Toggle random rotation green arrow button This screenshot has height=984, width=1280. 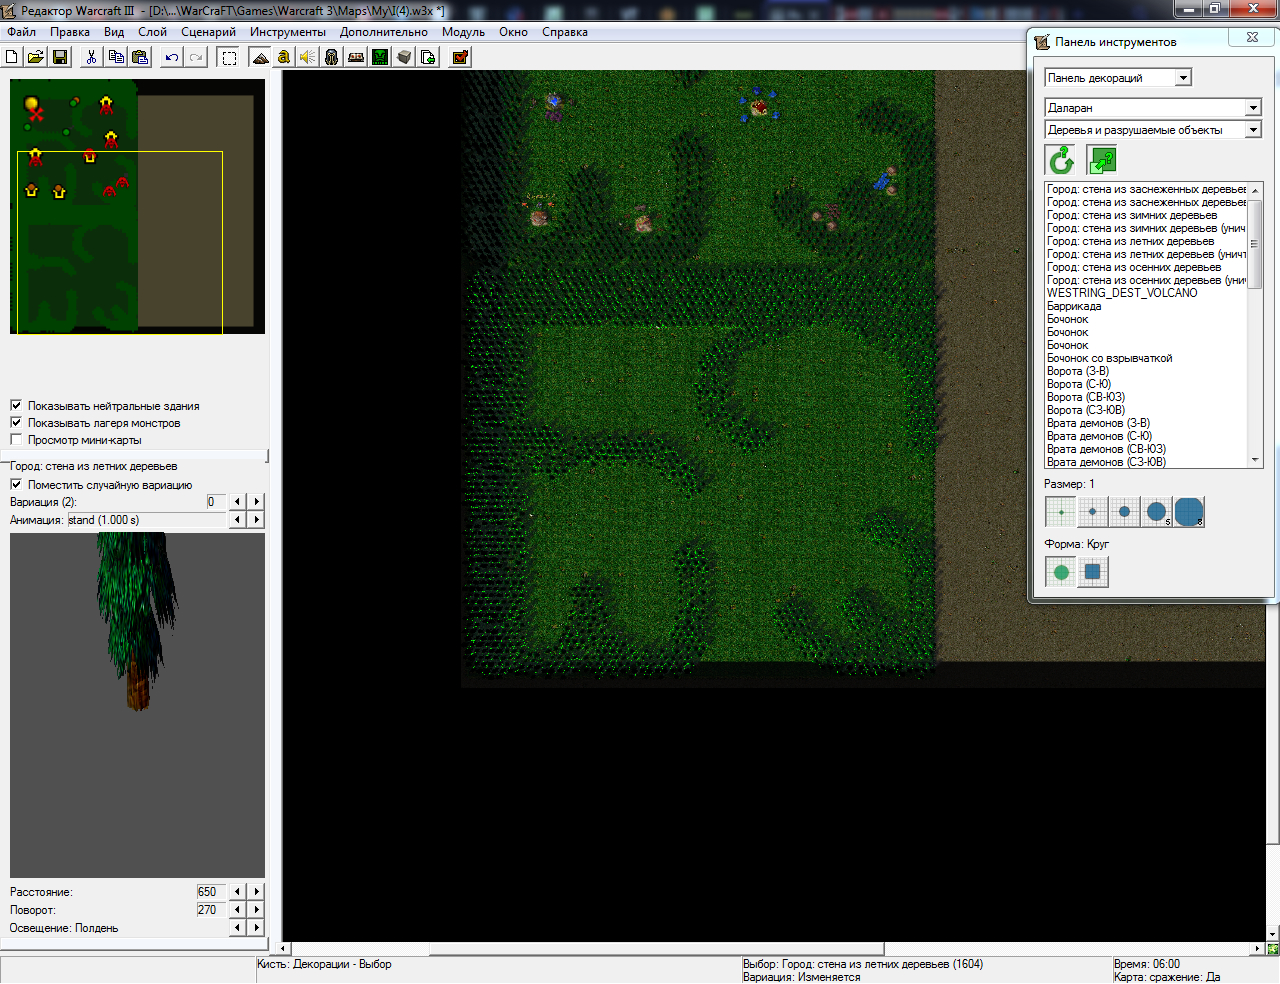coord(1061,160)
